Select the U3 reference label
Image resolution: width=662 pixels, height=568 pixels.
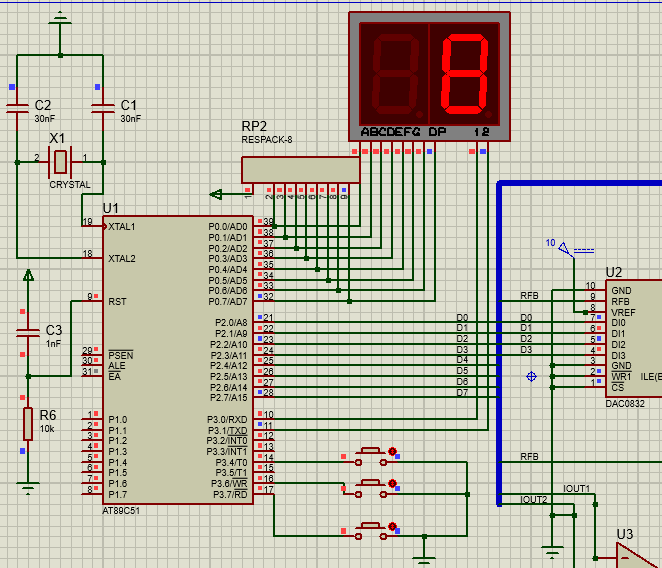[625, 534]
